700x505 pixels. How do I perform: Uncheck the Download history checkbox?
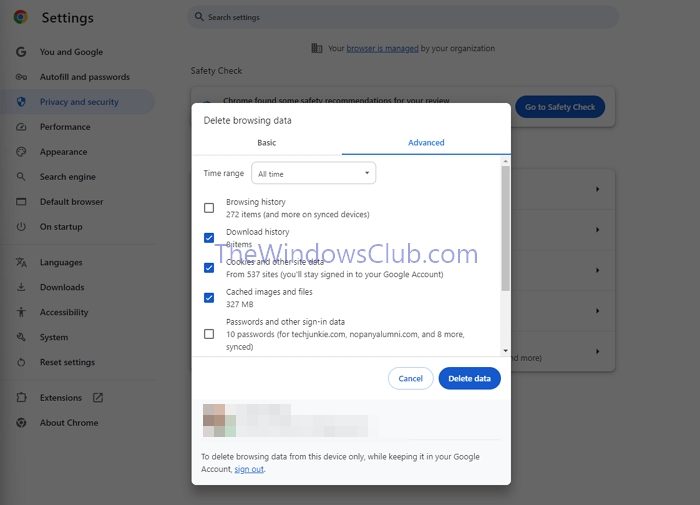pyautogui.click(x=209, y=238)
